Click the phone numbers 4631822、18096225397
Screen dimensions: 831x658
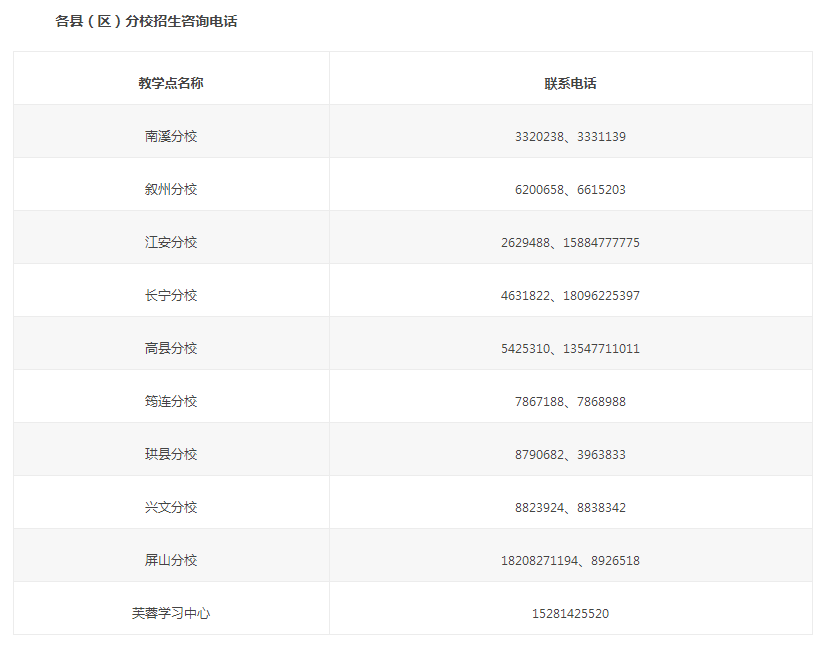[x=570, y=295]
